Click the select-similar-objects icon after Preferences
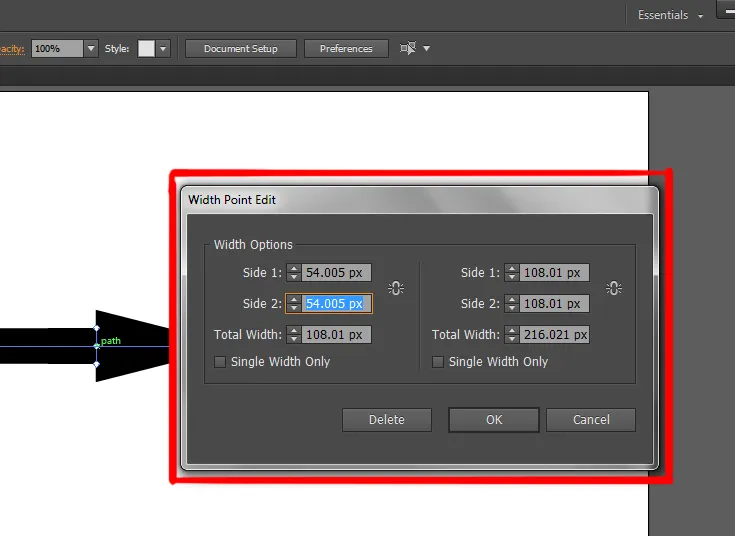Screen dimensions: 735x536 click(x=407, y=48)
